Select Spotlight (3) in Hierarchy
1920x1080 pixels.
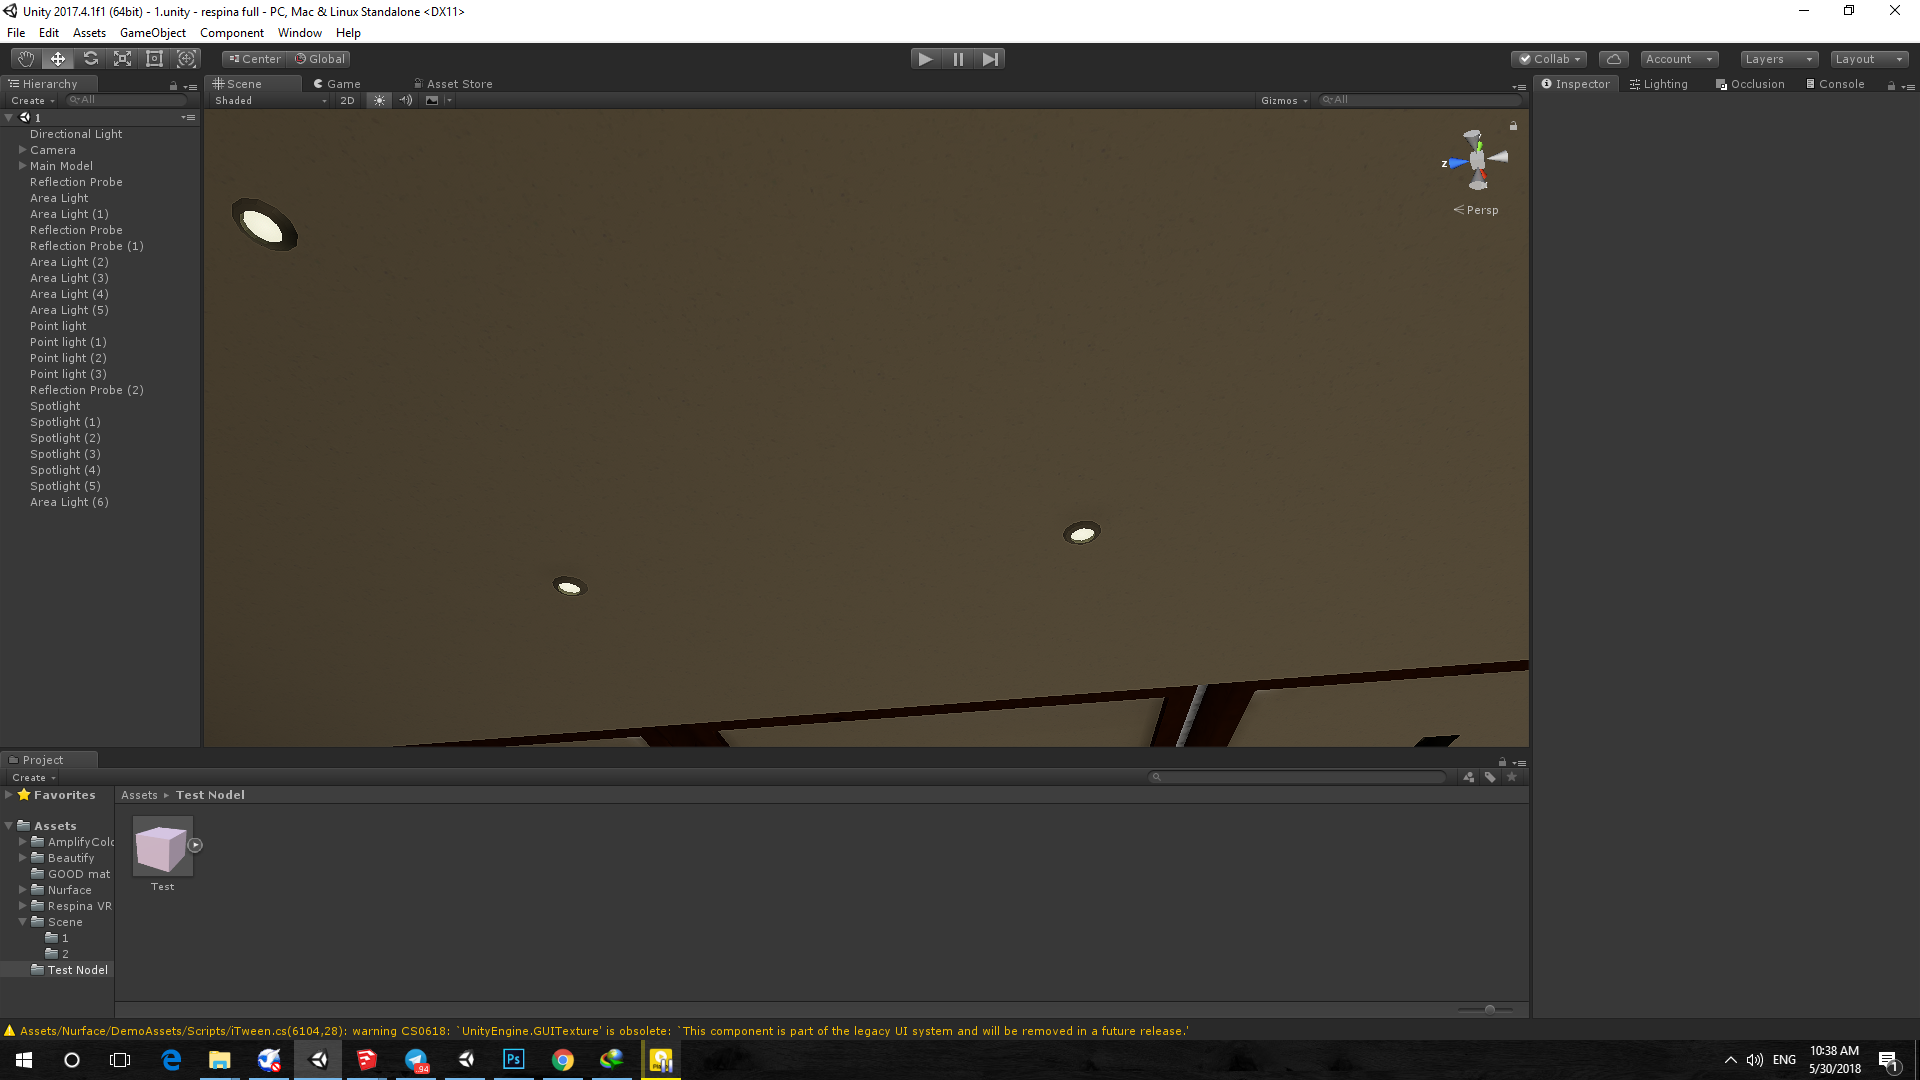65,454
